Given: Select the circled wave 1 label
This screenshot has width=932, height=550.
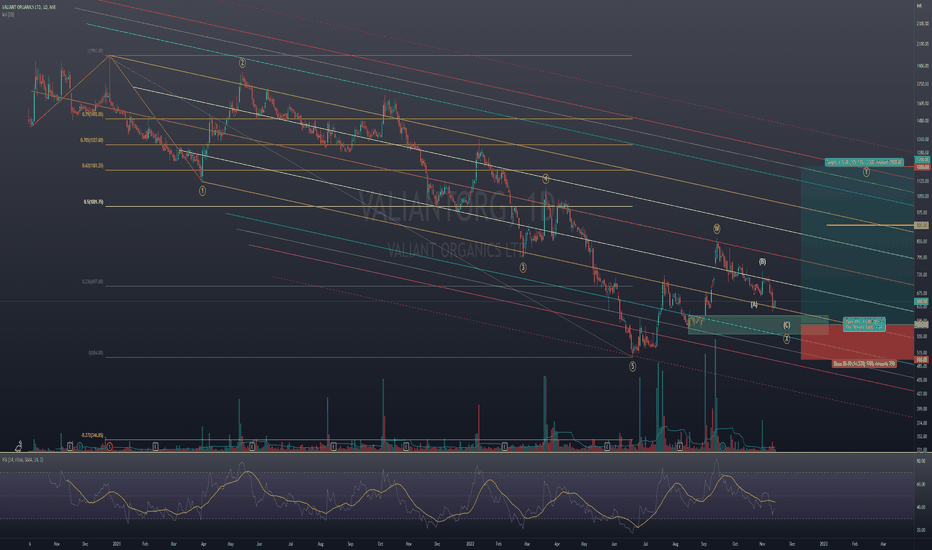Looking at the screenshot, I should [x=202, y=191].
